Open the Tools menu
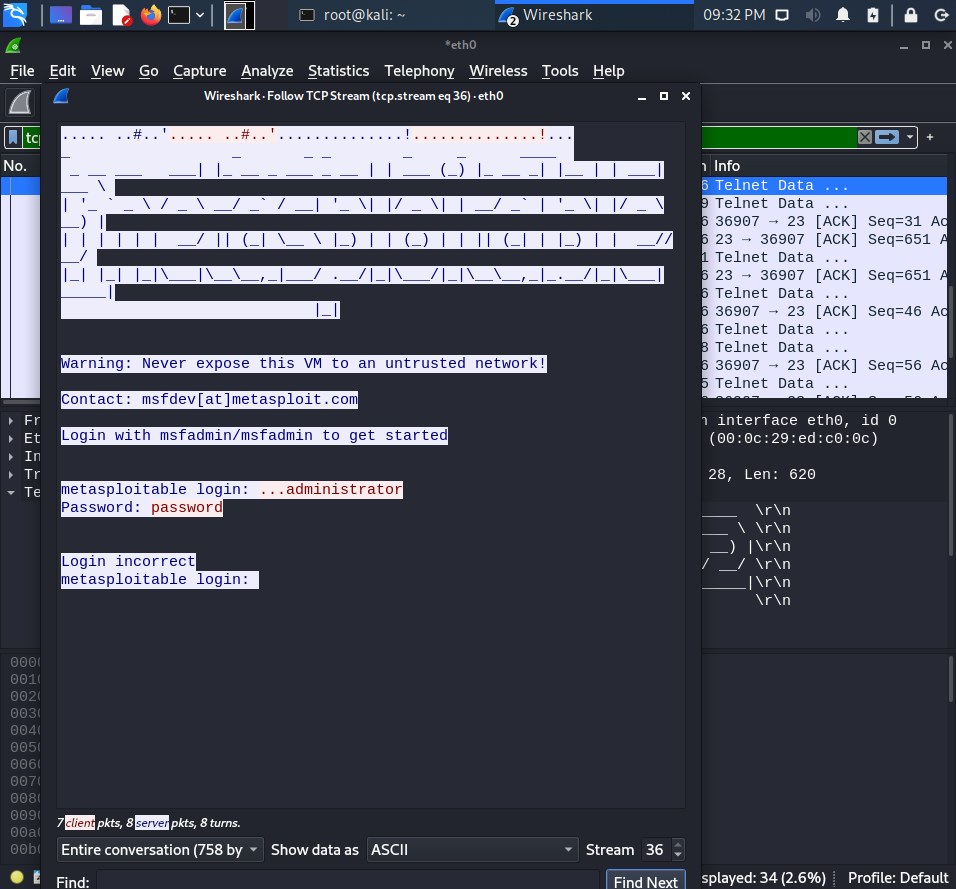Image resolution: width=956 pixels, height=889 pixels. click(x=560, y=71)
